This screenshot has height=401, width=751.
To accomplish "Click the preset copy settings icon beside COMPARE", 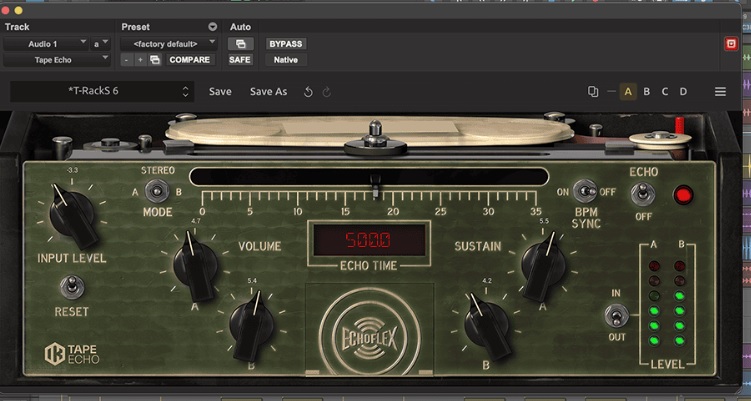I will [155, 60].
